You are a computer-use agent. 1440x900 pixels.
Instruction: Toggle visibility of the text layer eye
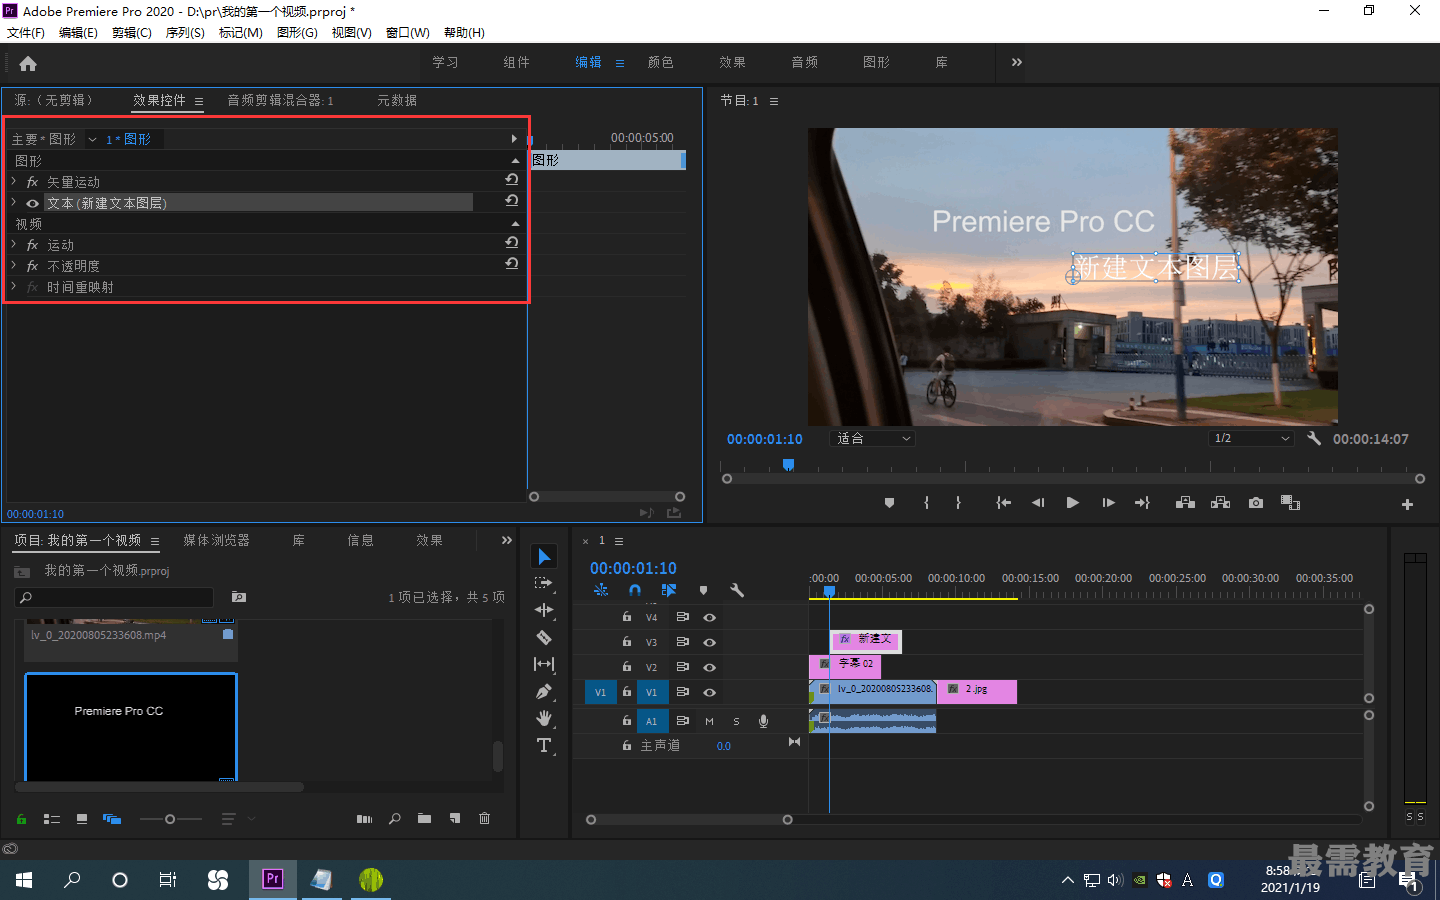click(32, 203)
